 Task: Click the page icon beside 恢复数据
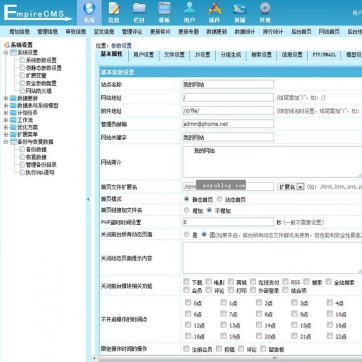pos(22,157)
